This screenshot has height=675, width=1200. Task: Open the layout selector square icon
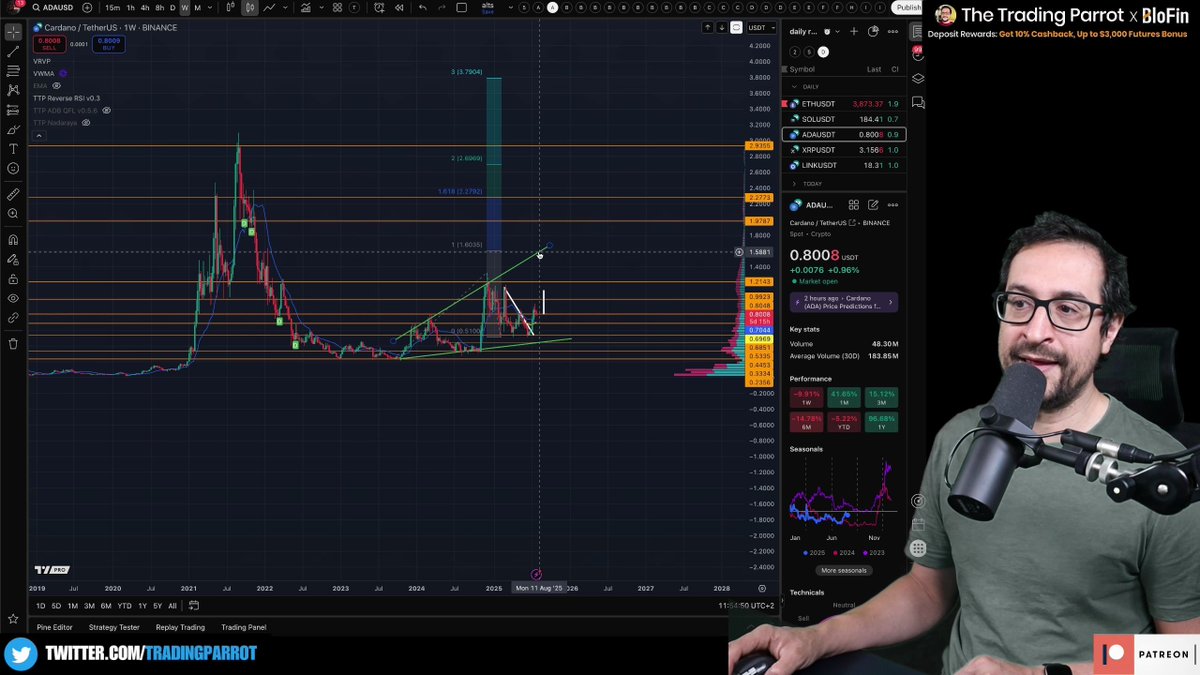point(462,8)
